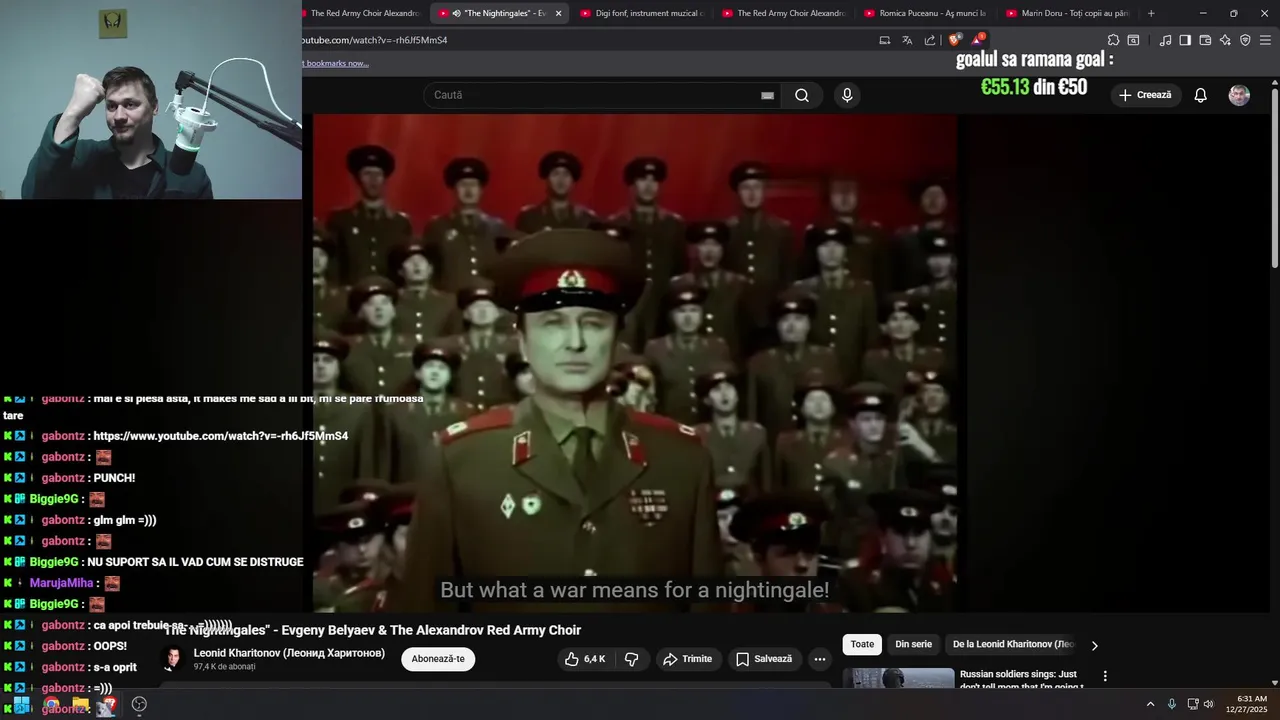
Task: Open the YouTube account avatar menu
Action: coord(1239,95)
